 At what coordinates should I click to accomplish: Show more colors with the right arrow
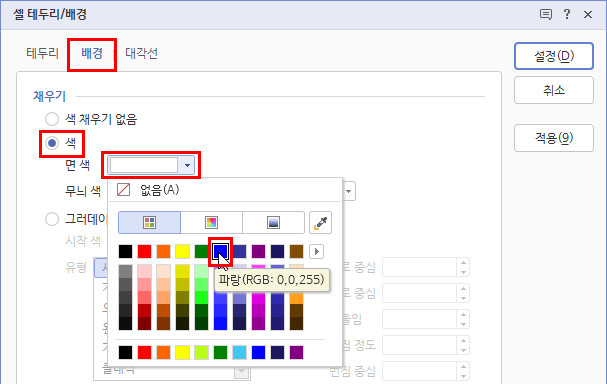click(317, 252)
